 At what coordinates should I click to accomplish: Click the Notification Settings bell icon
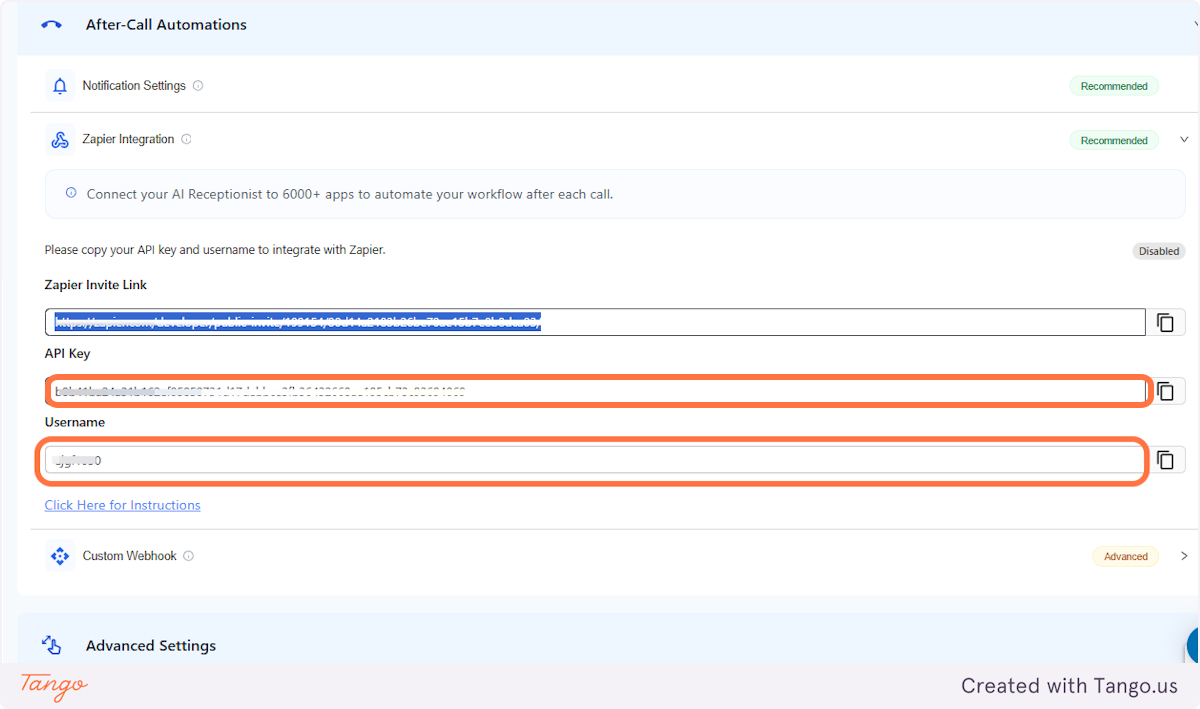[60, 86]
